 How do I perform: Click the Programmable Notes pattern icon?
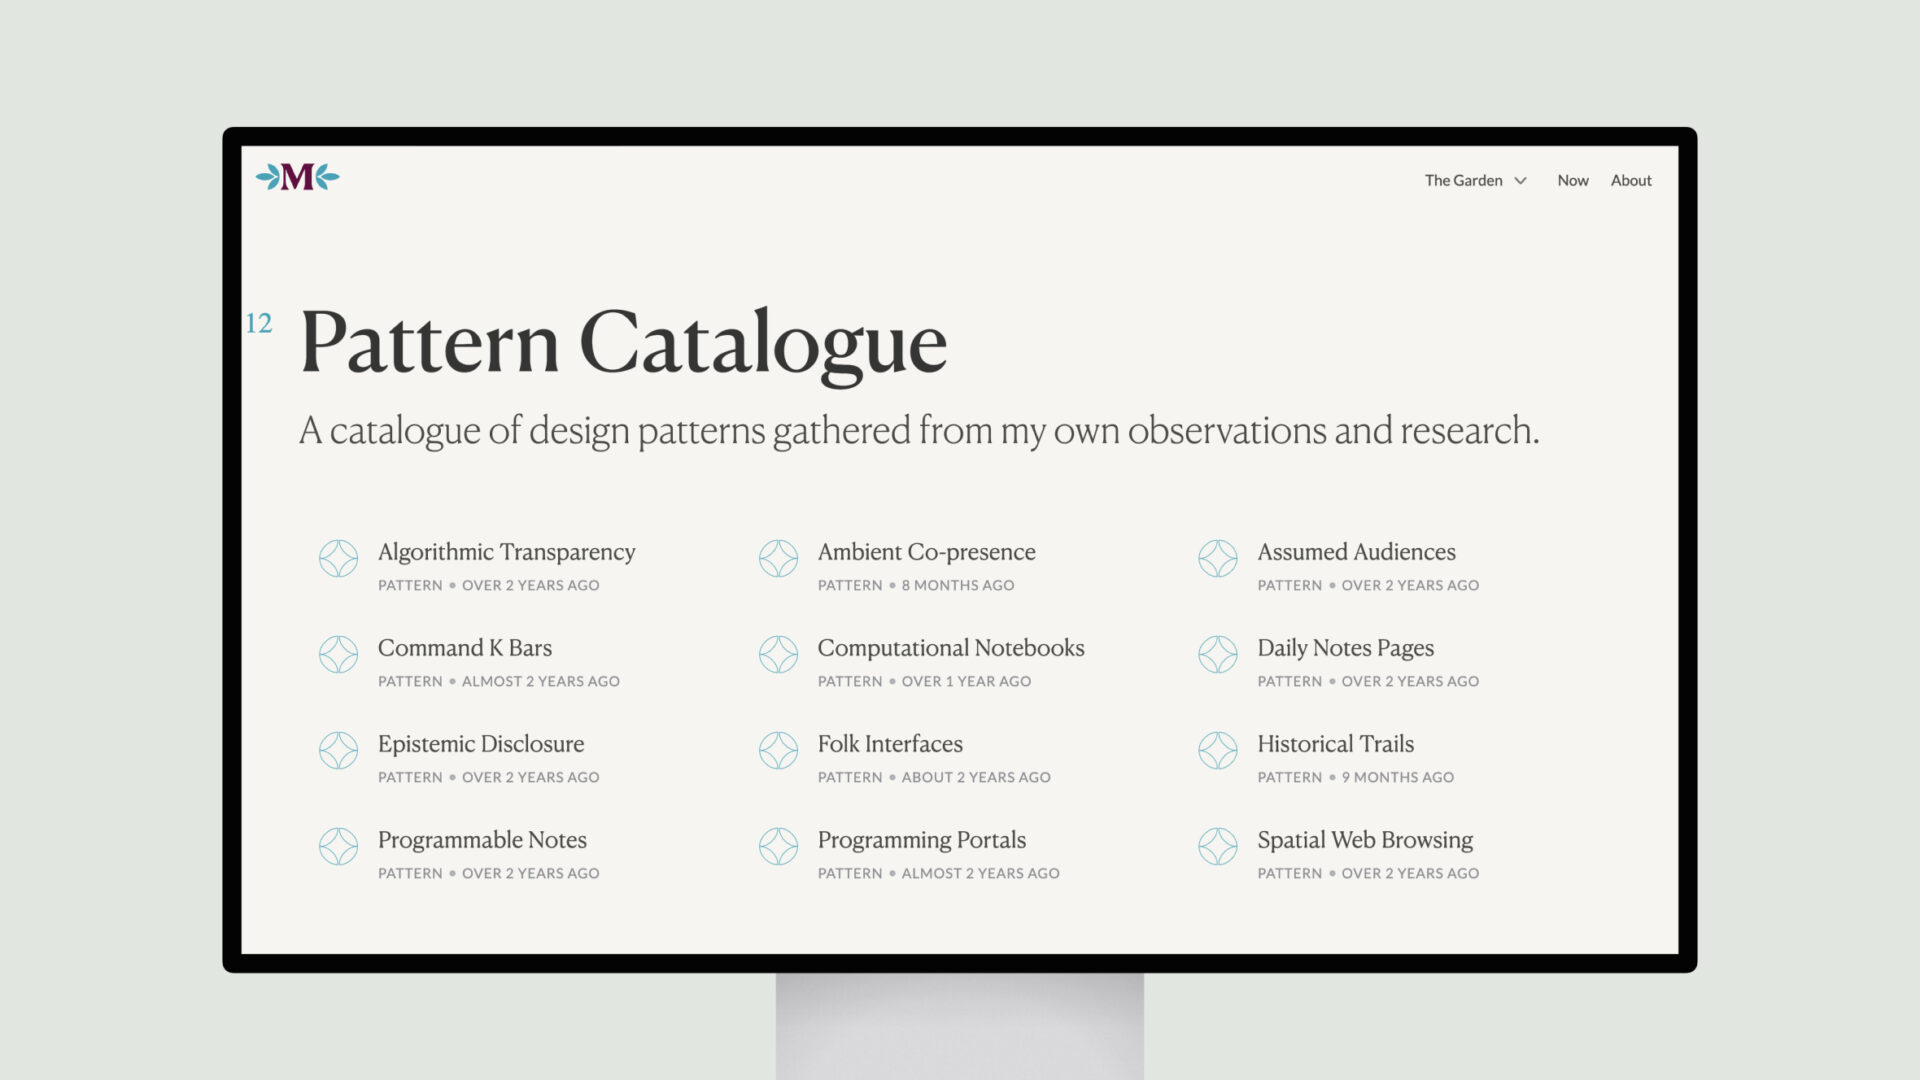point(338,846)
